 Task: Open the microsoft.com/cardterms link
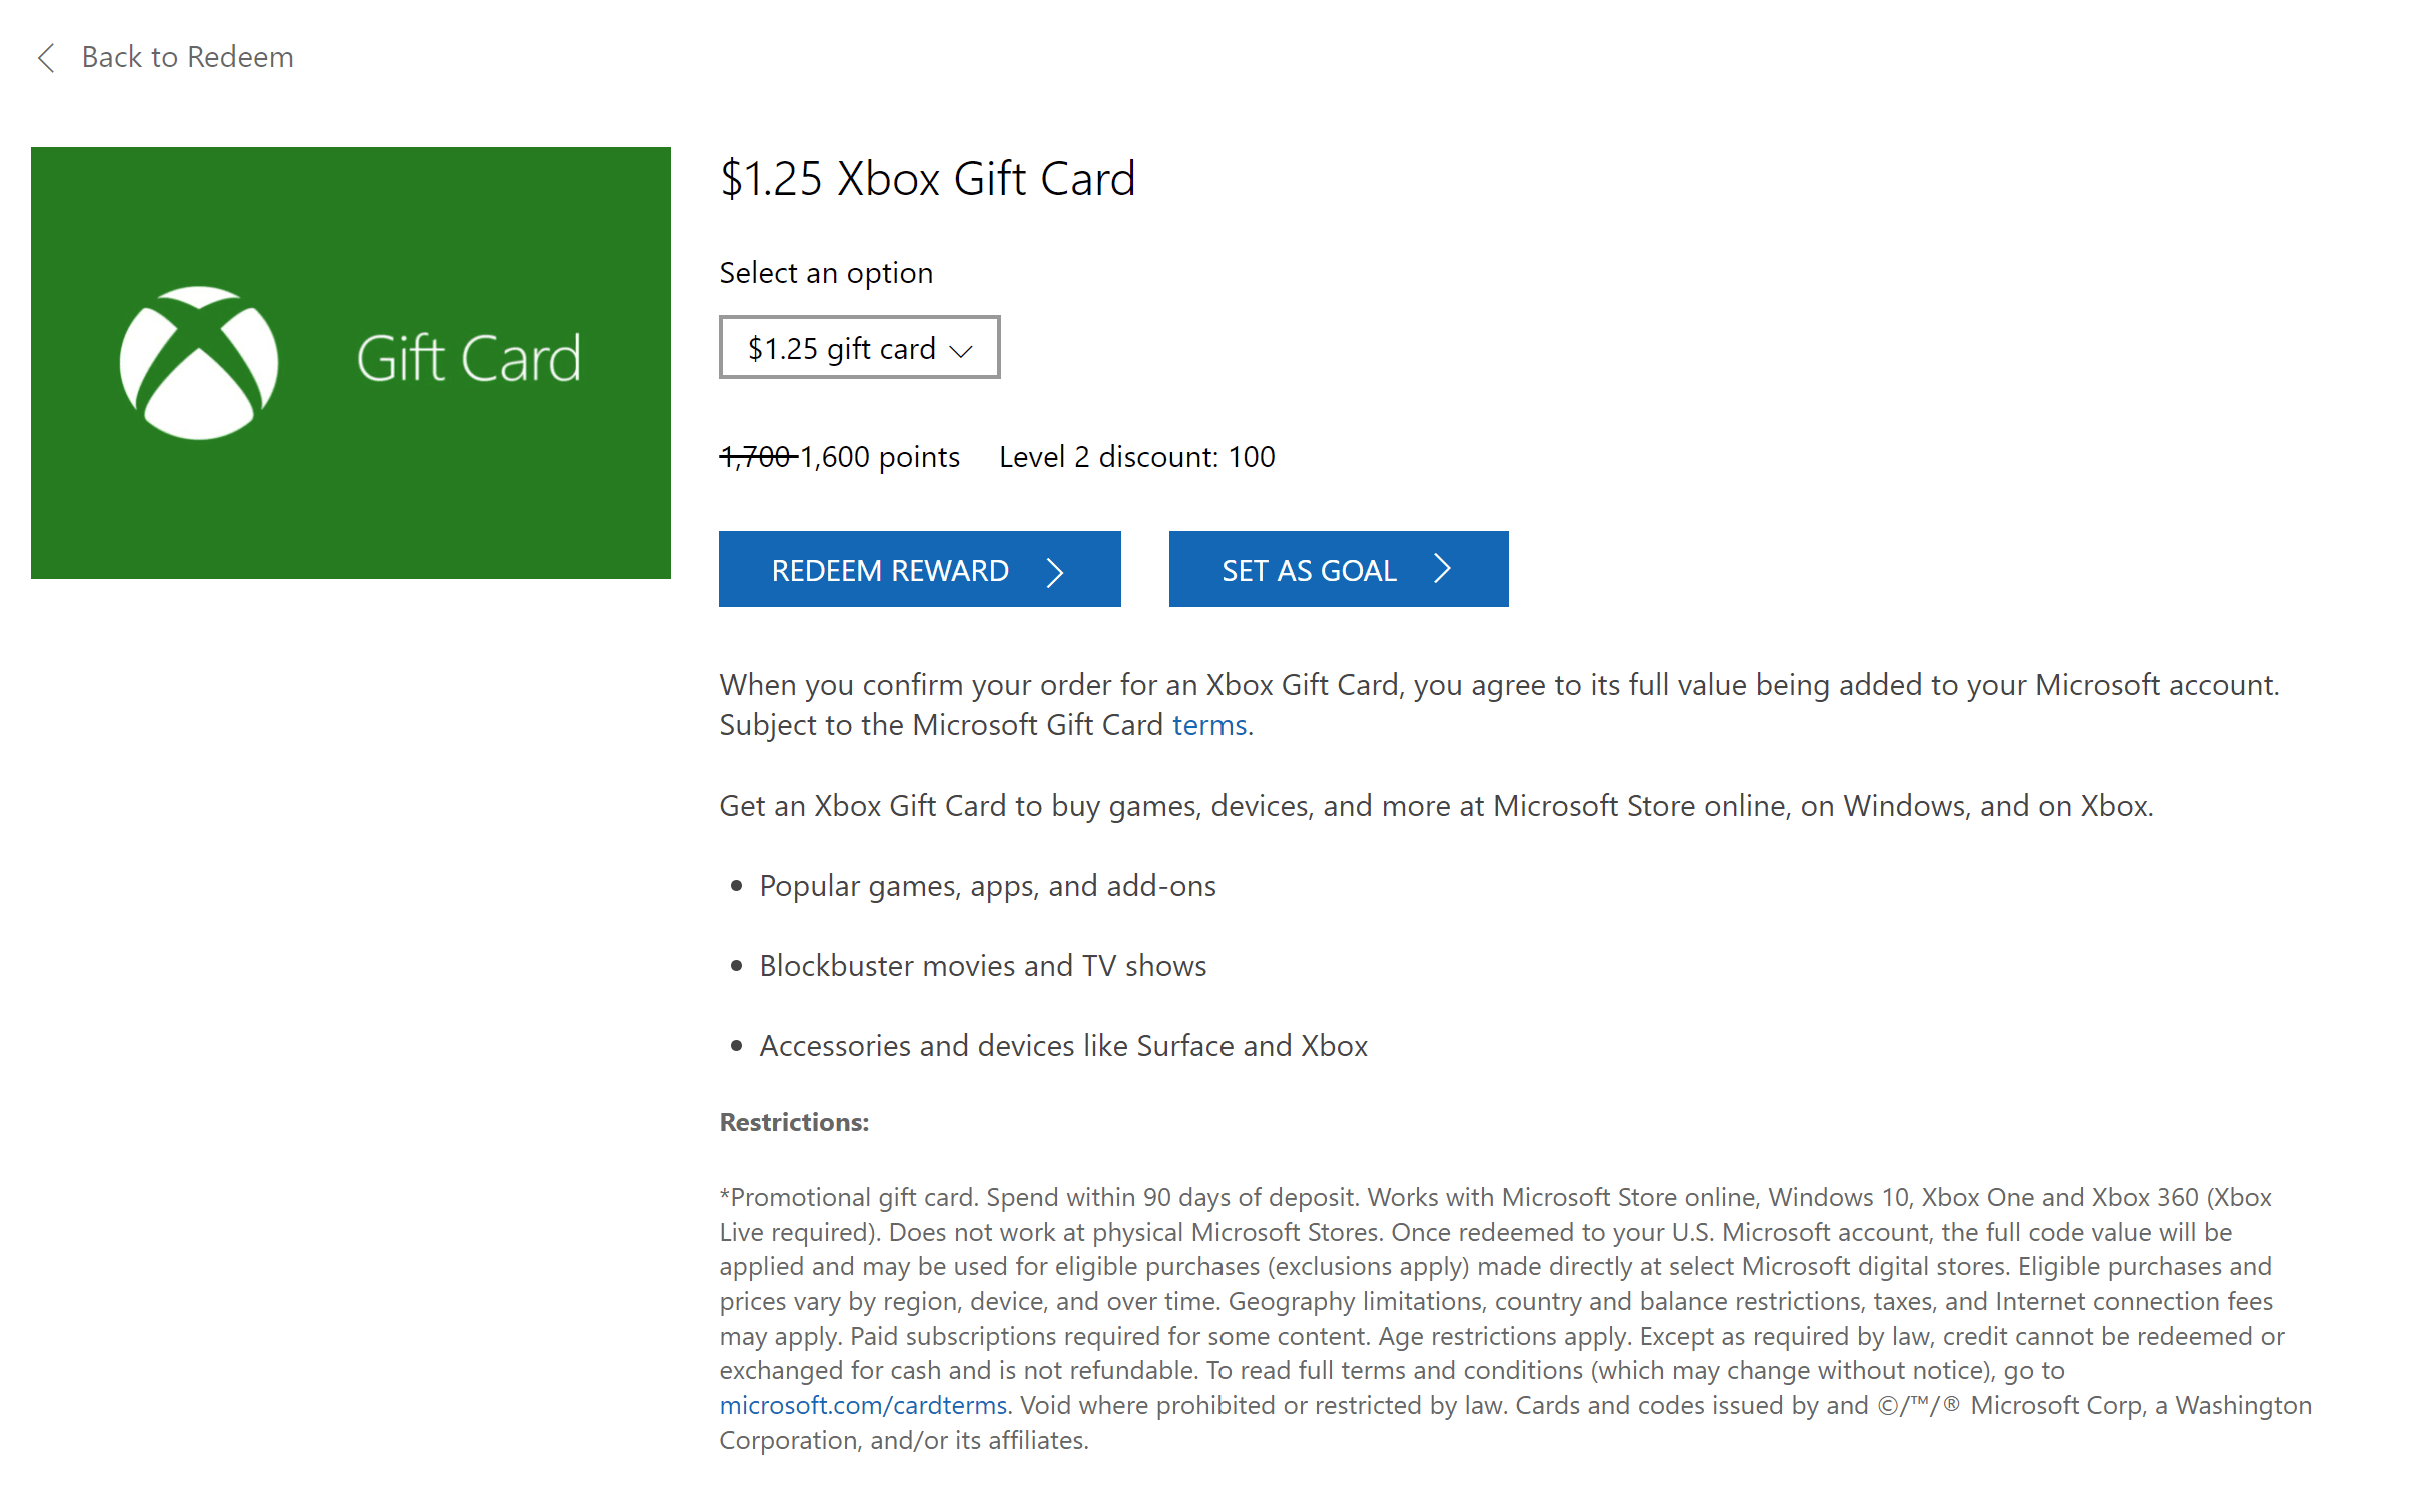click(863, 1405)
